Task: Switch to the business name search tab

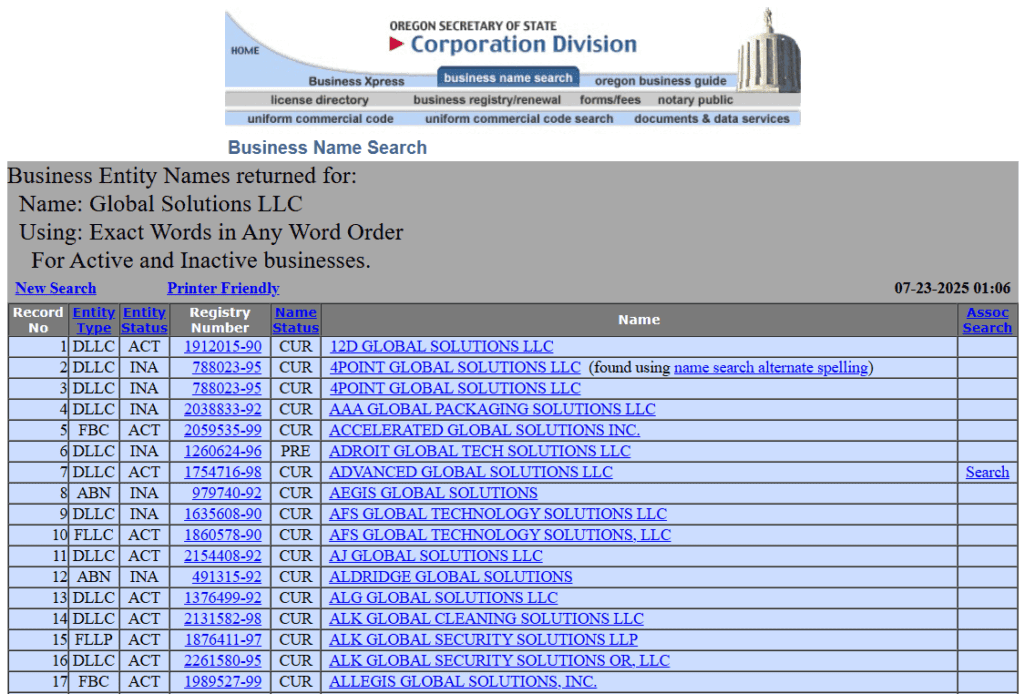Action: (508, 76)
